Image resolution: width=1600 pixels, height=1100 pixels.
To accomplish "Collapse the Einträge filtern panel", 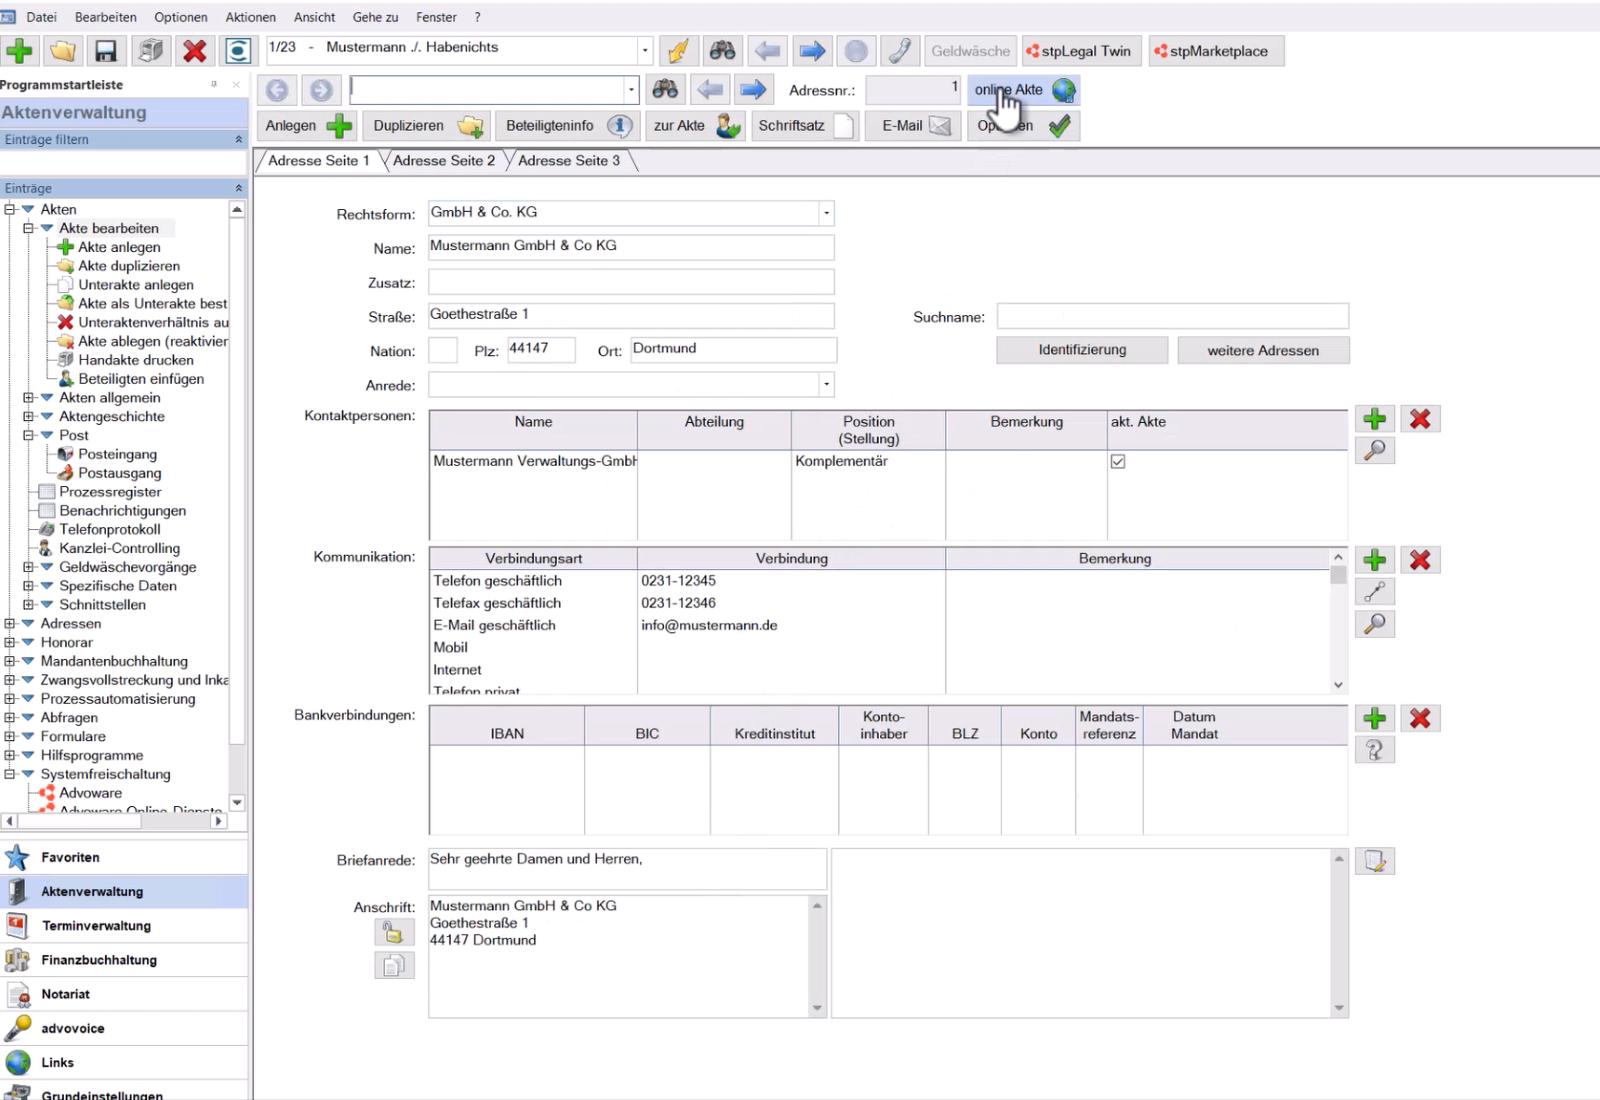I will click(238, 139).
